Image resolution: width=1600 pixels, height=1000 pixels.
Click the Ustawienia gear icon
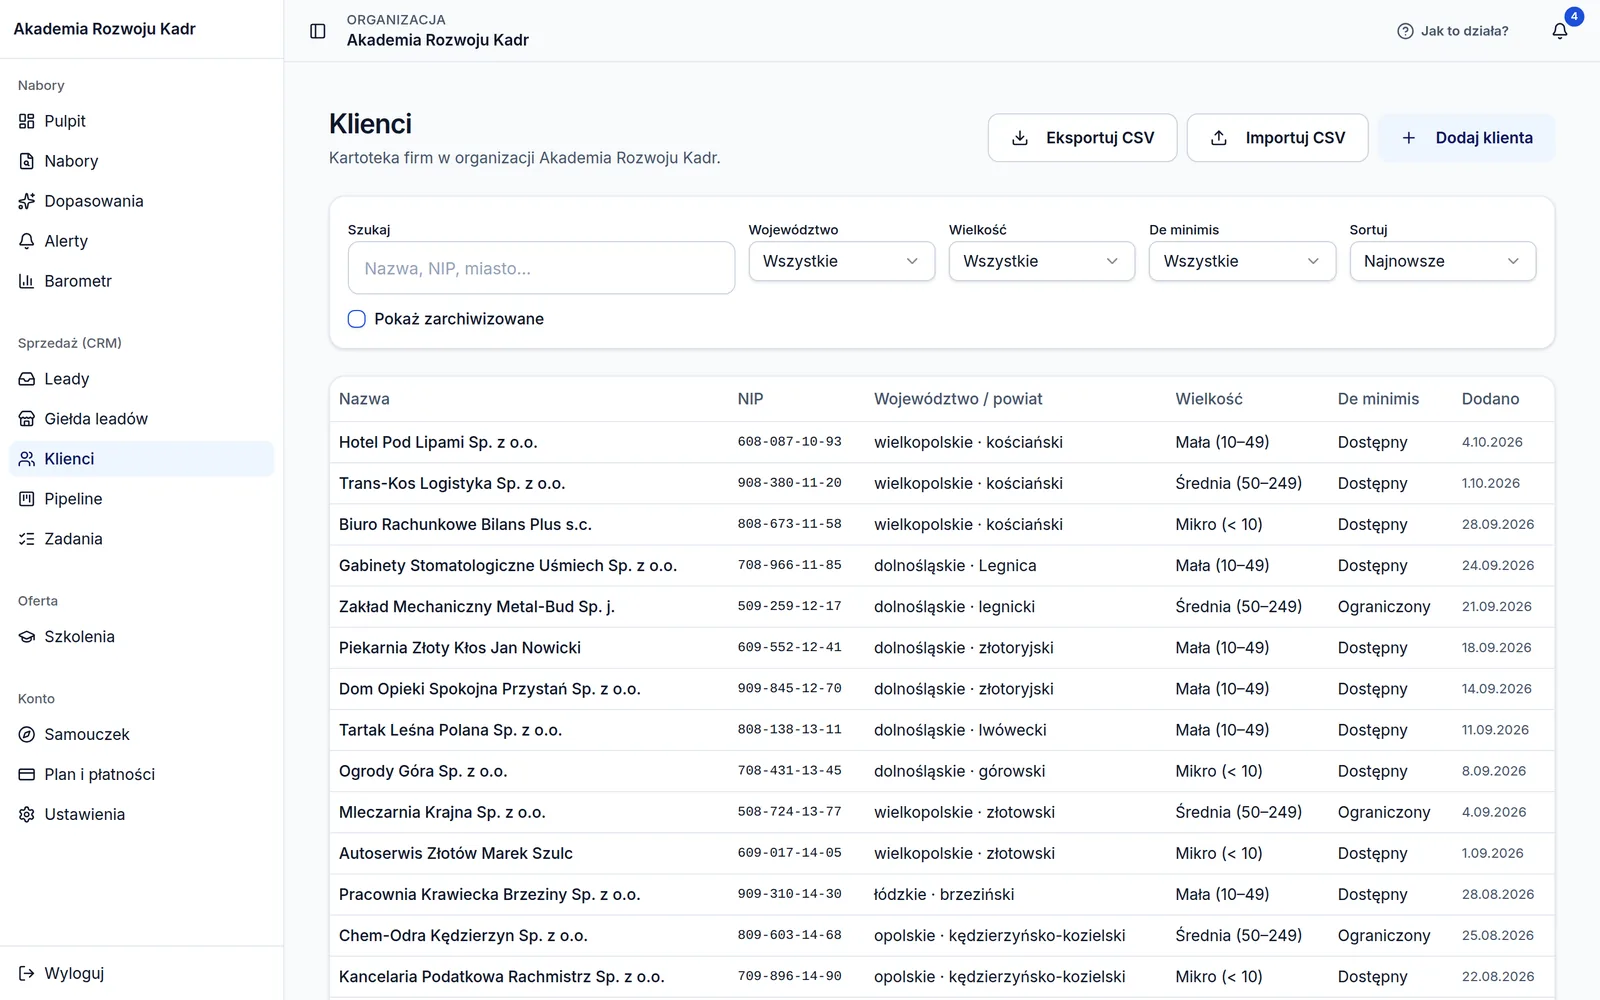tap(27, 815)
